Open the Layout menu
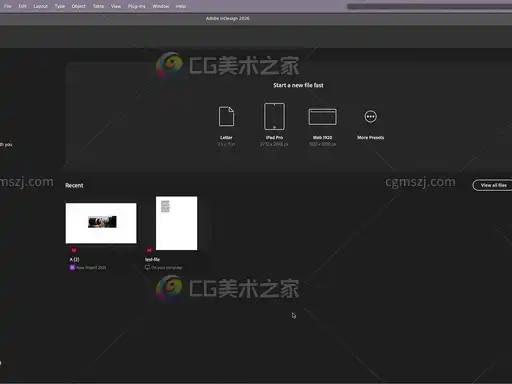512x384 pixels. pyautogui.click(x=40, y=6)
